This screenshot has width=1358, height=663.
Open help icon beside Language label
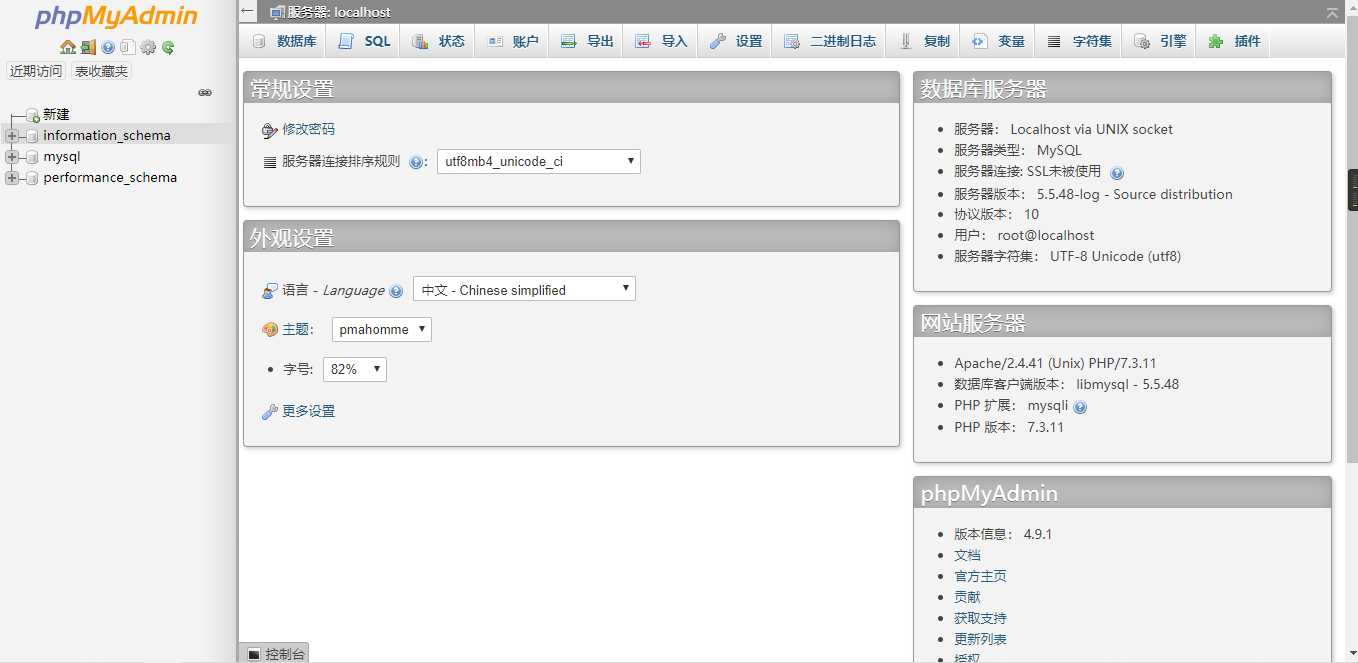click(396, 291)
